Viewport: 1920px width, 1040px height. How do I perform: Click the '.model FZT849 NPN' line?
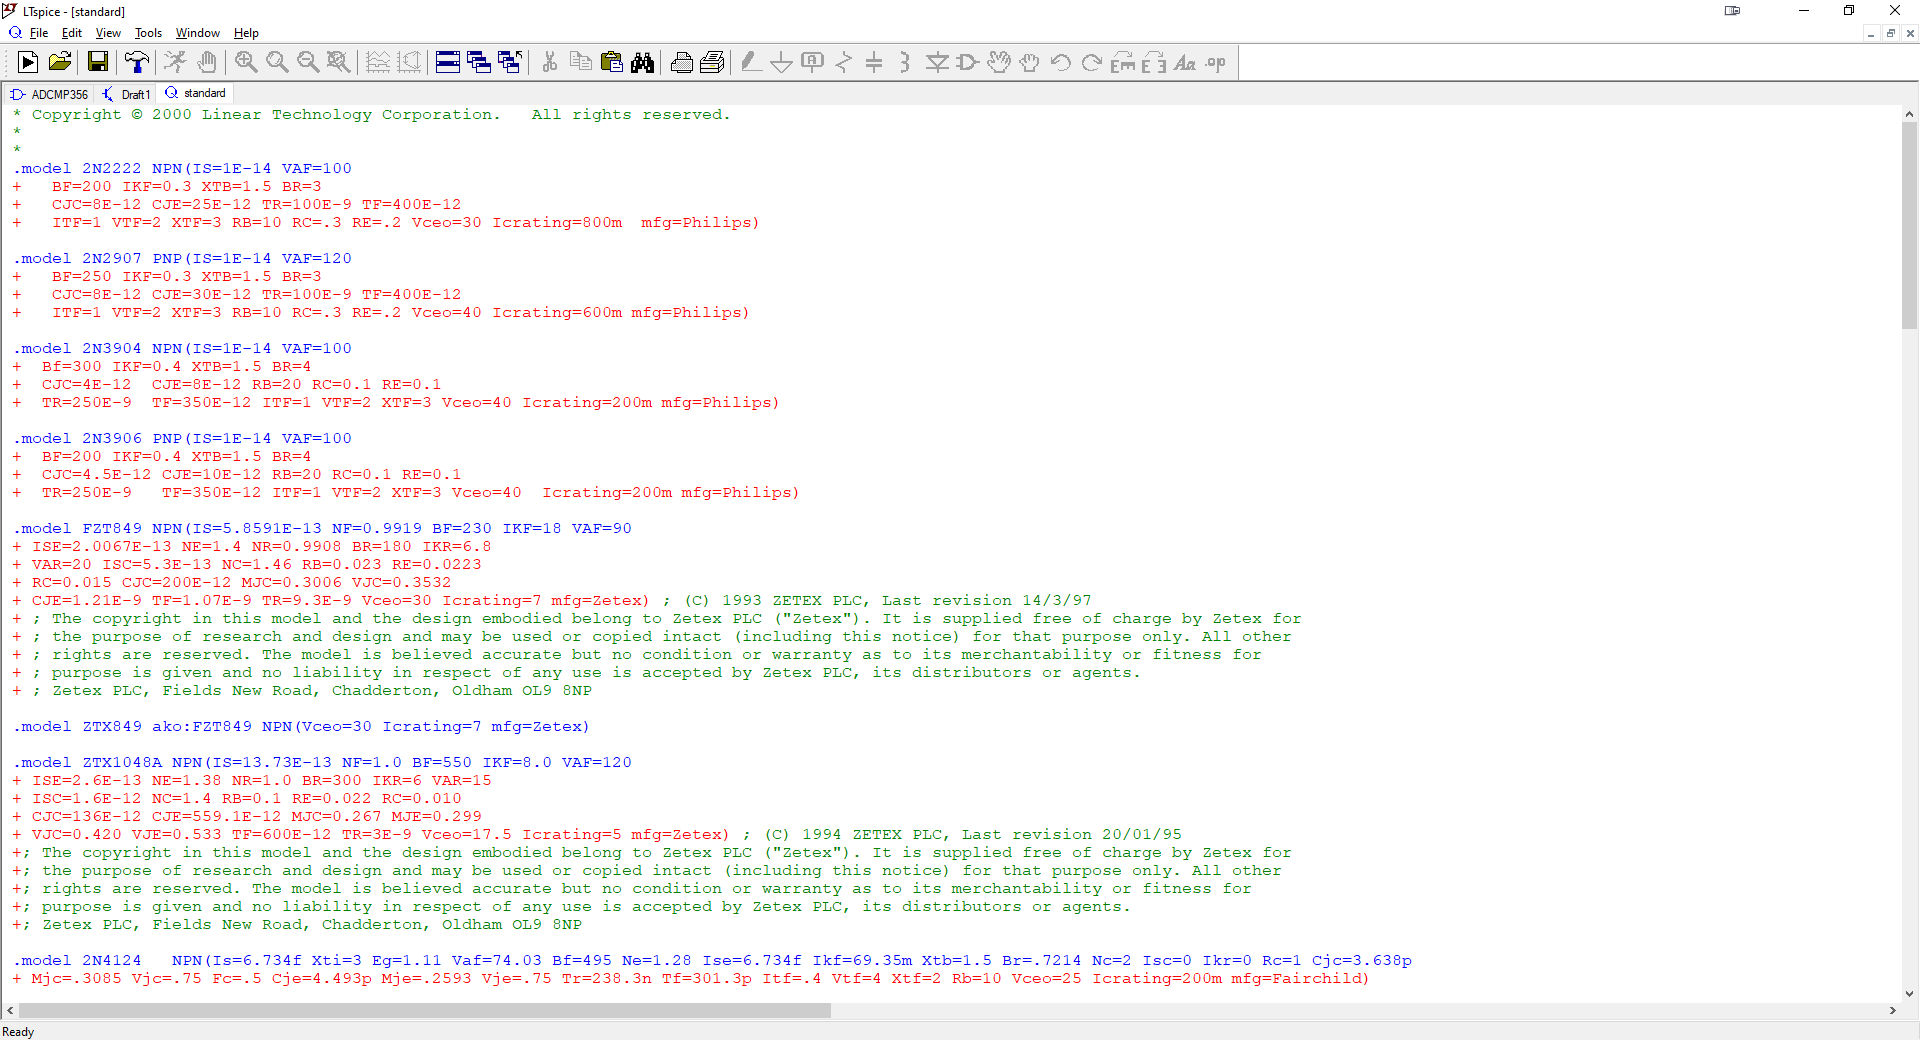(x=322, y=528)
